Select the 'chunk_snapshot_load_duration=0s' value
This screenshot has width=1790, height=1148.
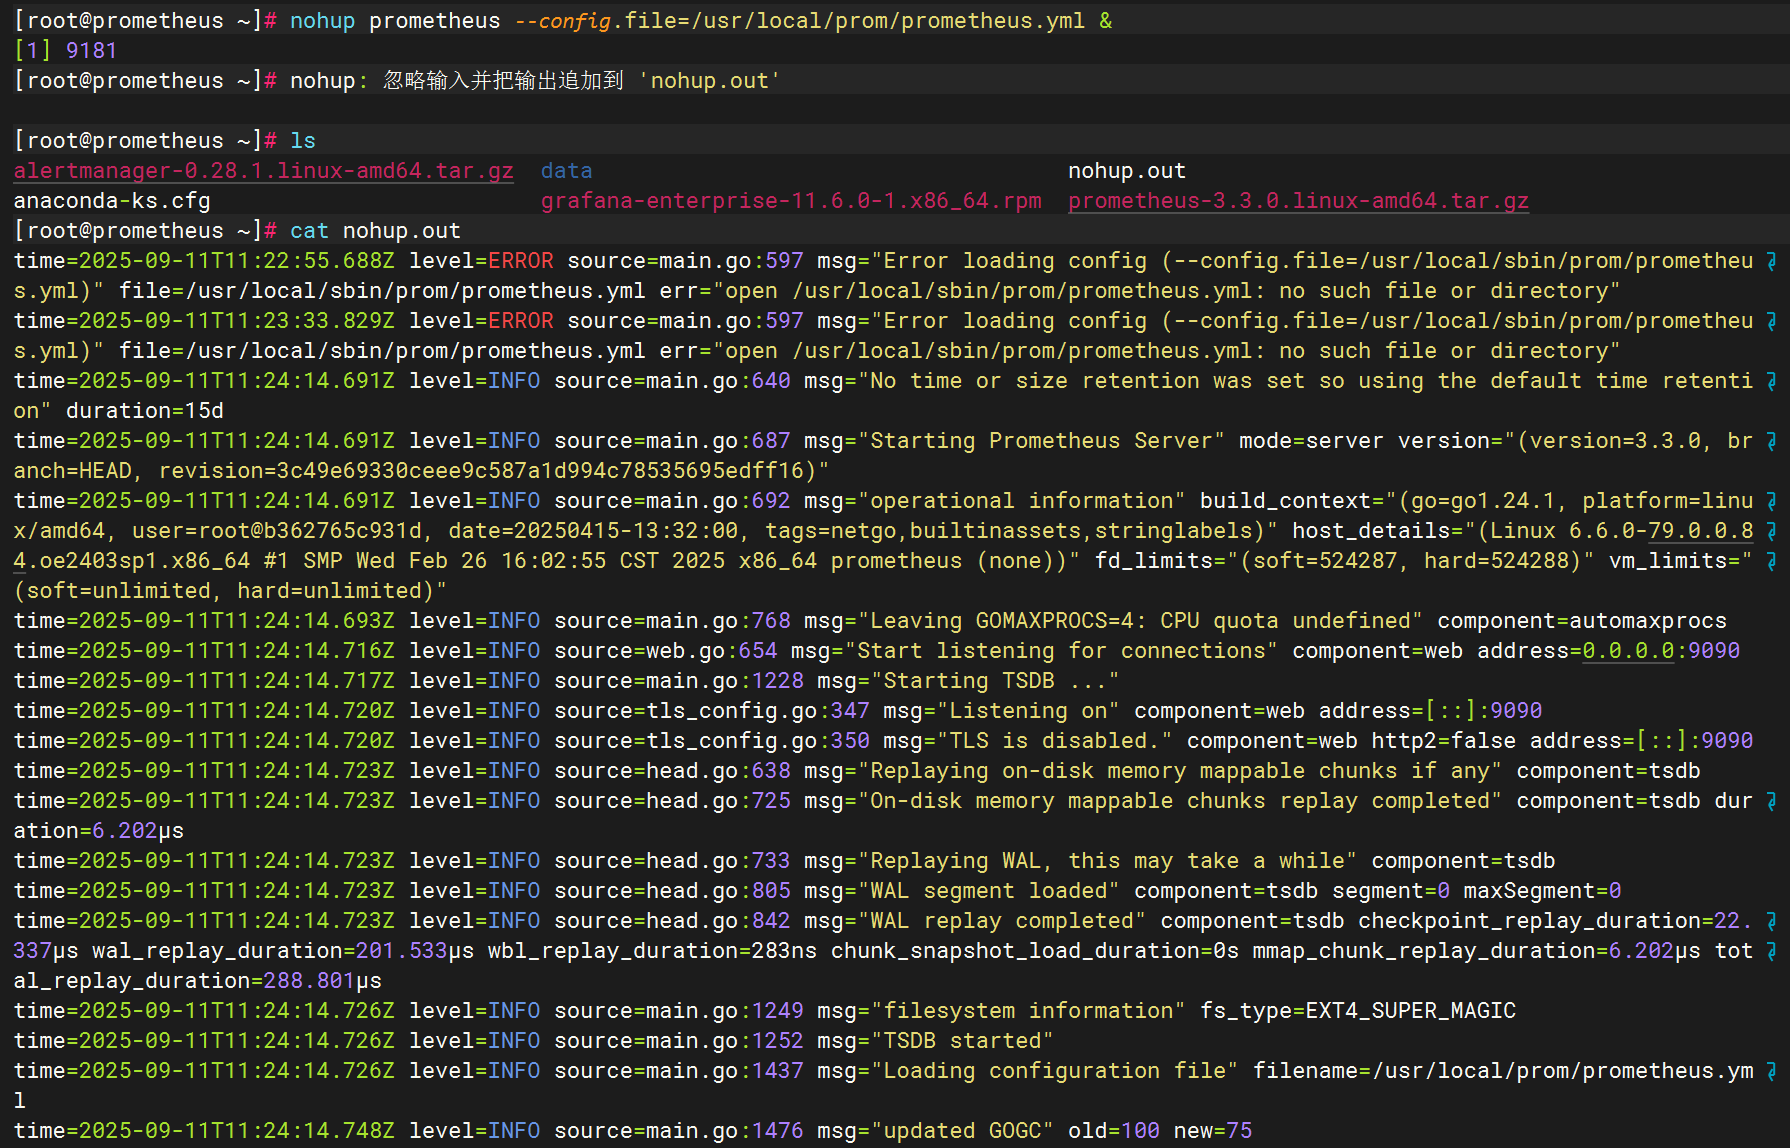(1035, 951)
